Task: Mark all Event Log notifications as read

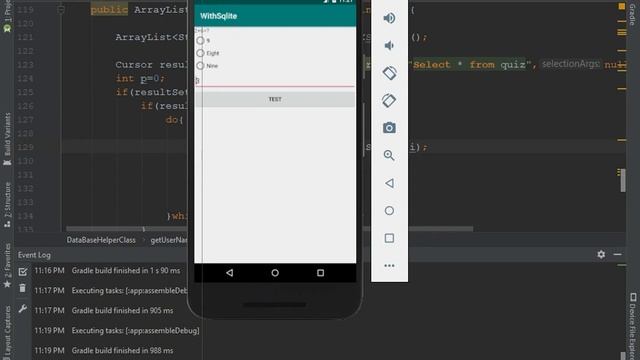Action: [x=23, y=271]
